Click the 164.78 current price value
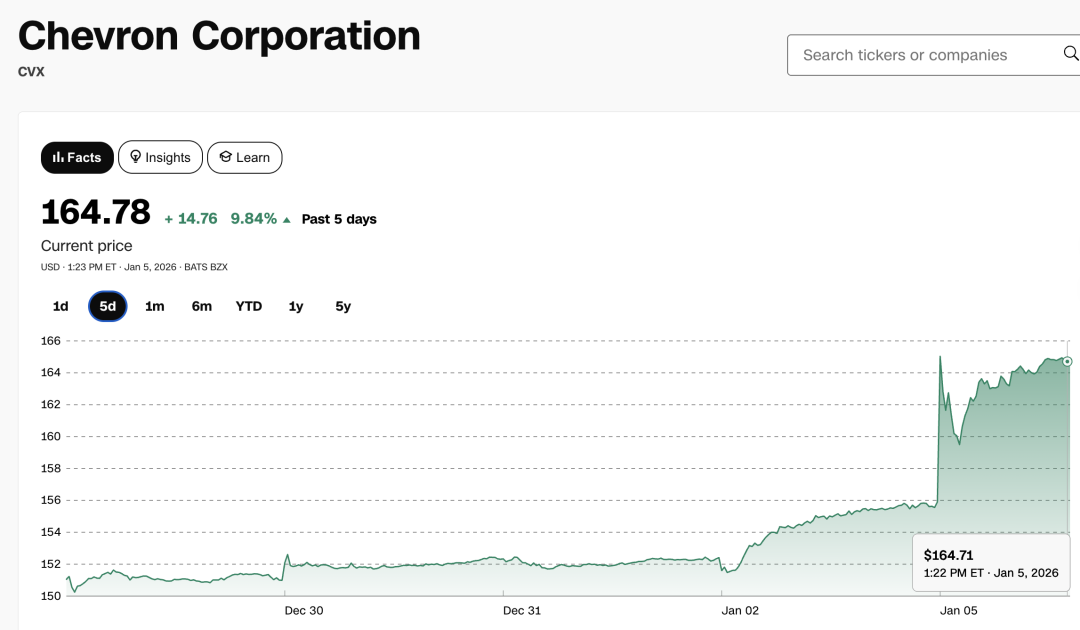The image size is (1080, 630). tap(96, 212)
